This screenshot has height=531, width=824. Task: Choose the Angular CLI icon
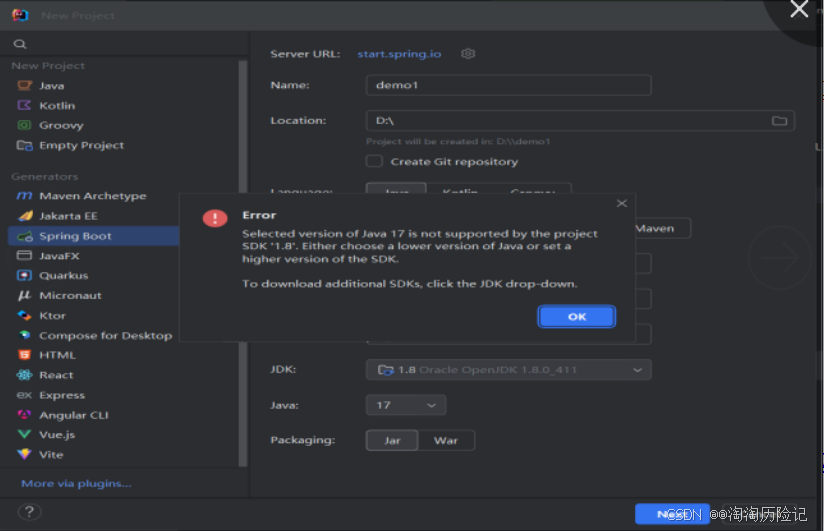[x=24, y=415]
